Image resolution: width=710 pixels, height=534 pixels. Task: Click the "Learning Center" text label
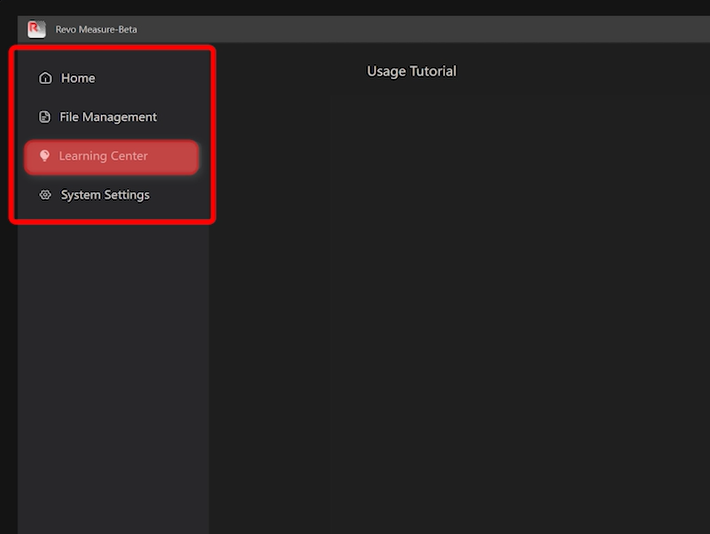(x=103, y=156)
